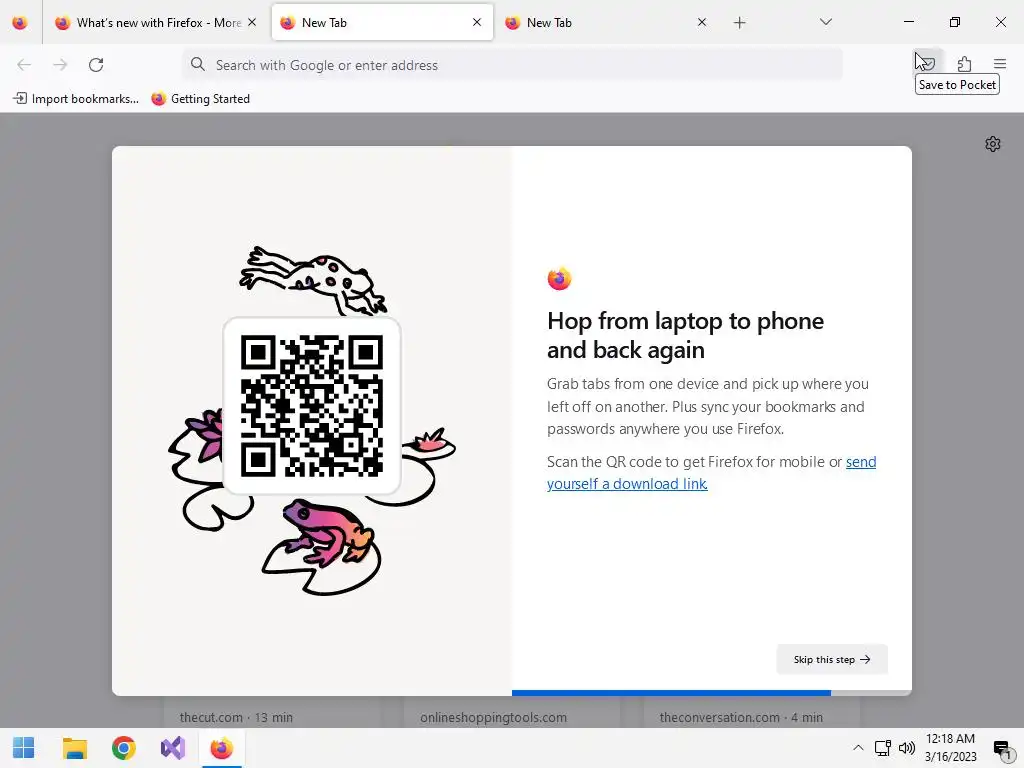Click the magnifier icon in address bar
Screen dimensions: 1024x768
[197, 64]
